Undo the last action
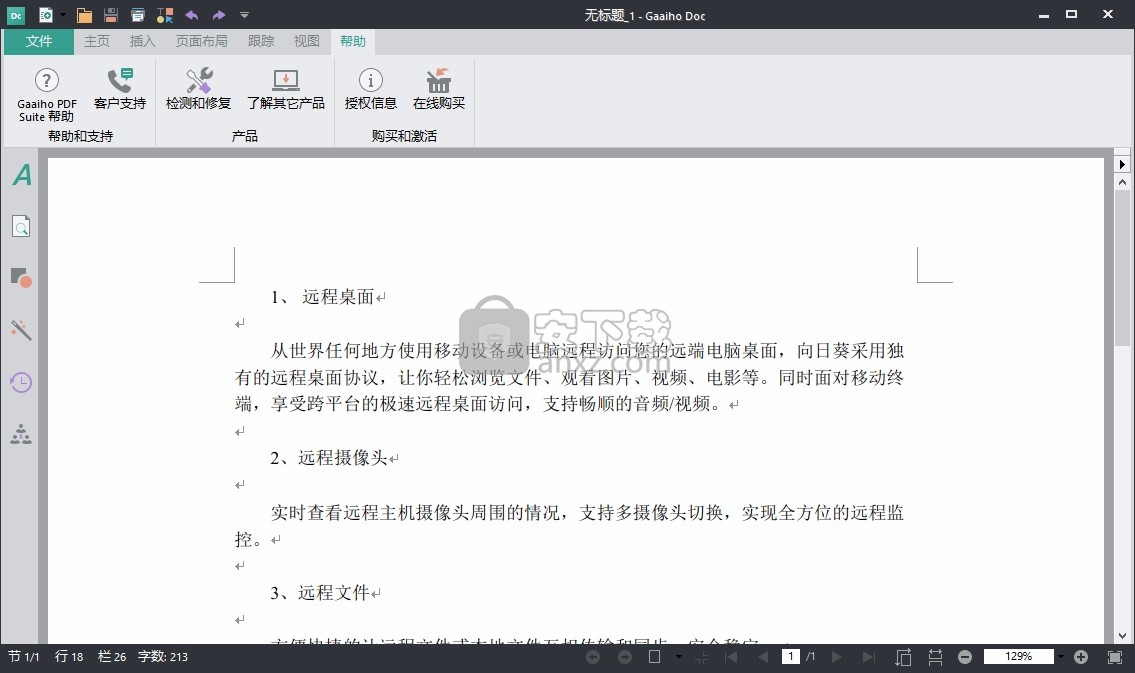This screenshot has width=1135, height=673. click(192, 14)
